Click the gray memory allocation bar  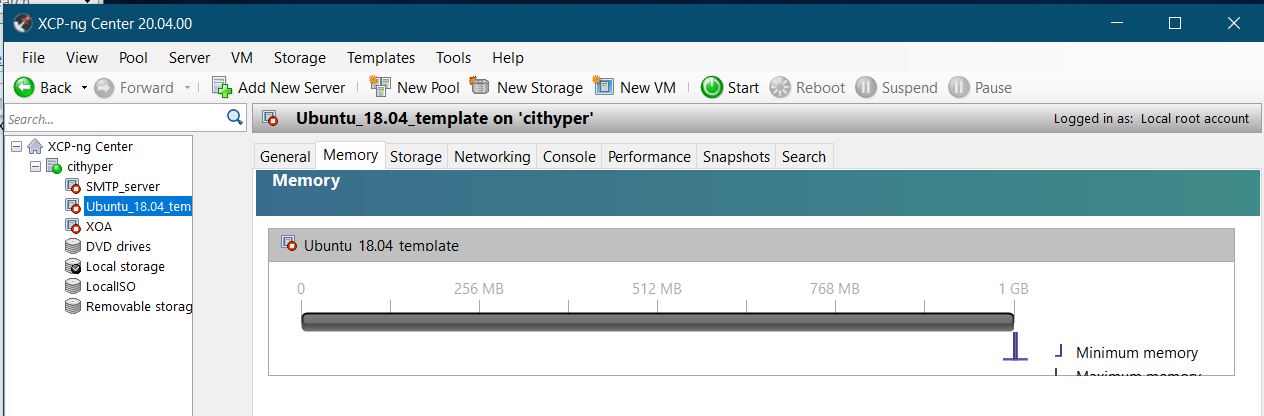point(658,321)
